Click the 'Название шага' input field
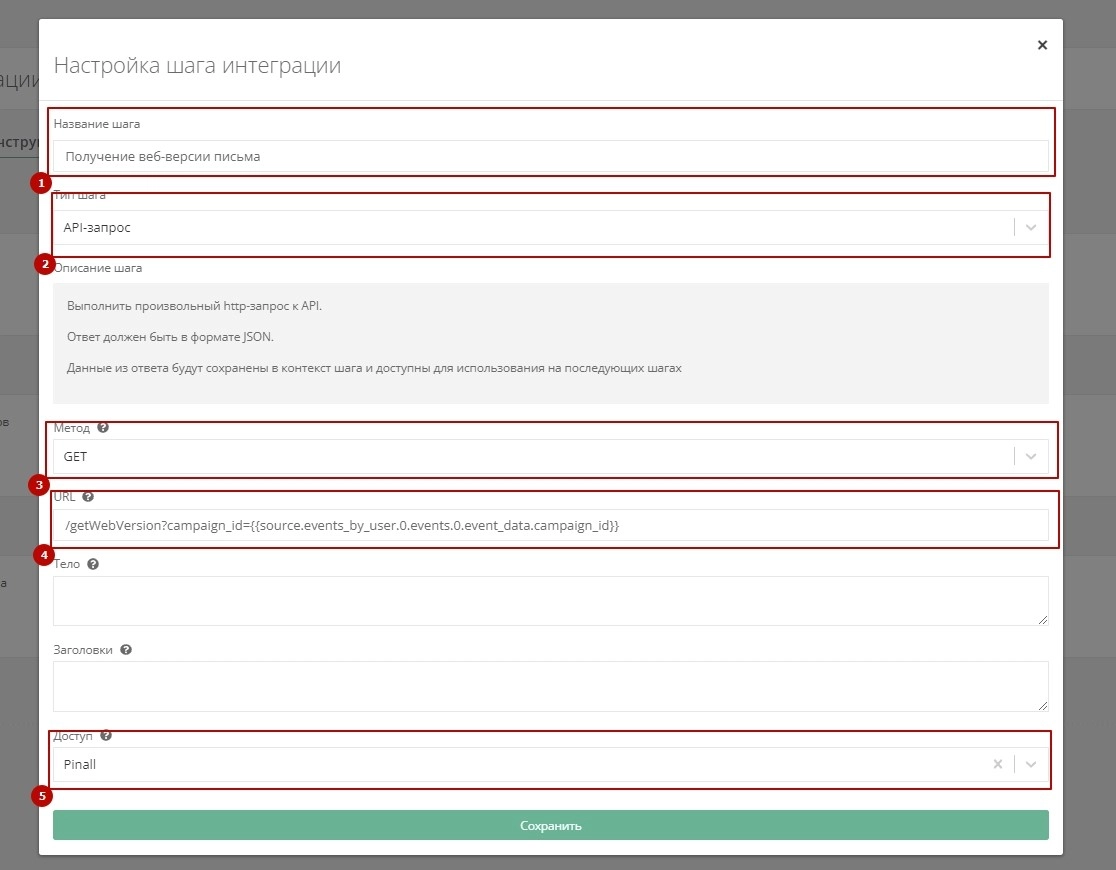 point(550,156)
